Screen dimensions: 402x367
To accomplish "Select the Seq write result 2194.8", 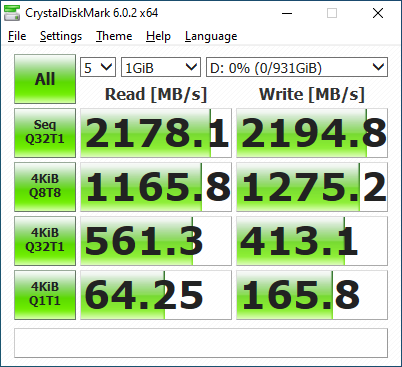I will click(x=312, y=133).
